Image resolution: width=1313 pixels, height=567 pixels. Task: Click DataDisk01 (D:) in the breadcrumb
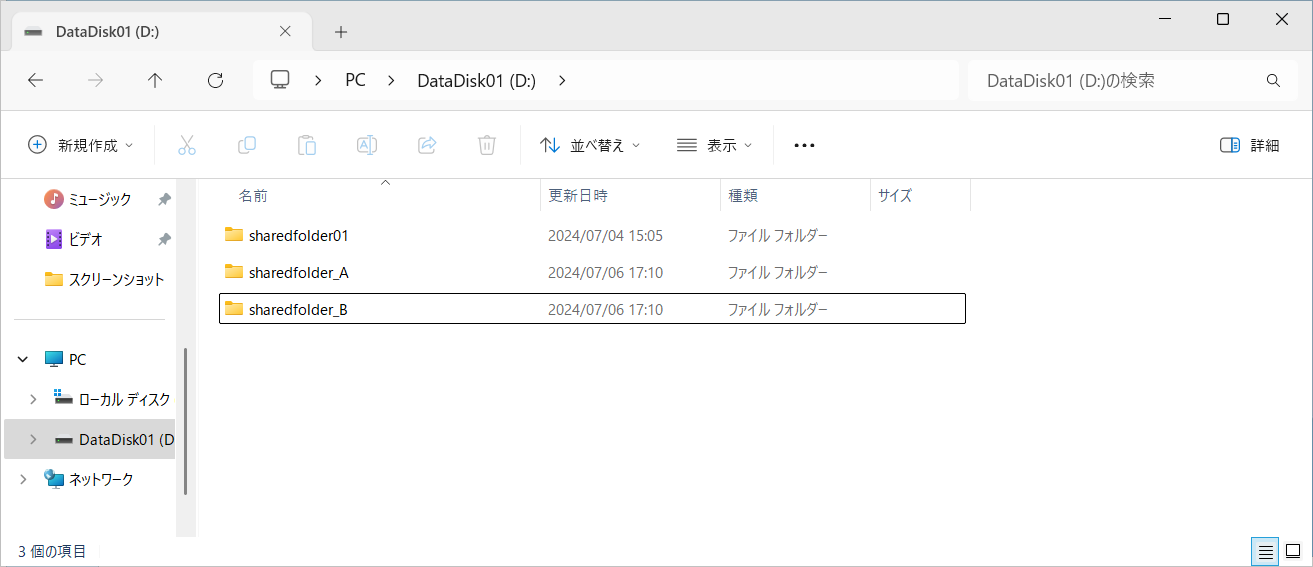[476, 81]
